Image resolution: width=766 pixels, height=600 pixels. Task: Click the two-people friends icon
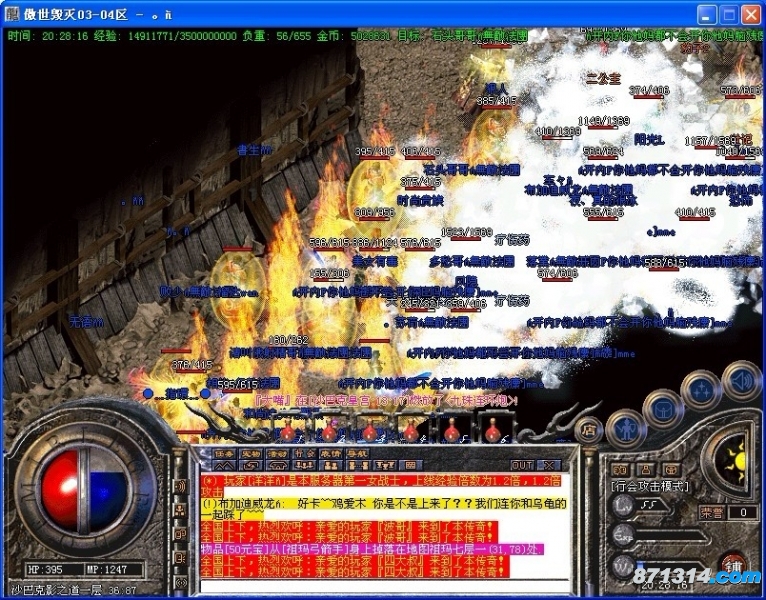330,465
